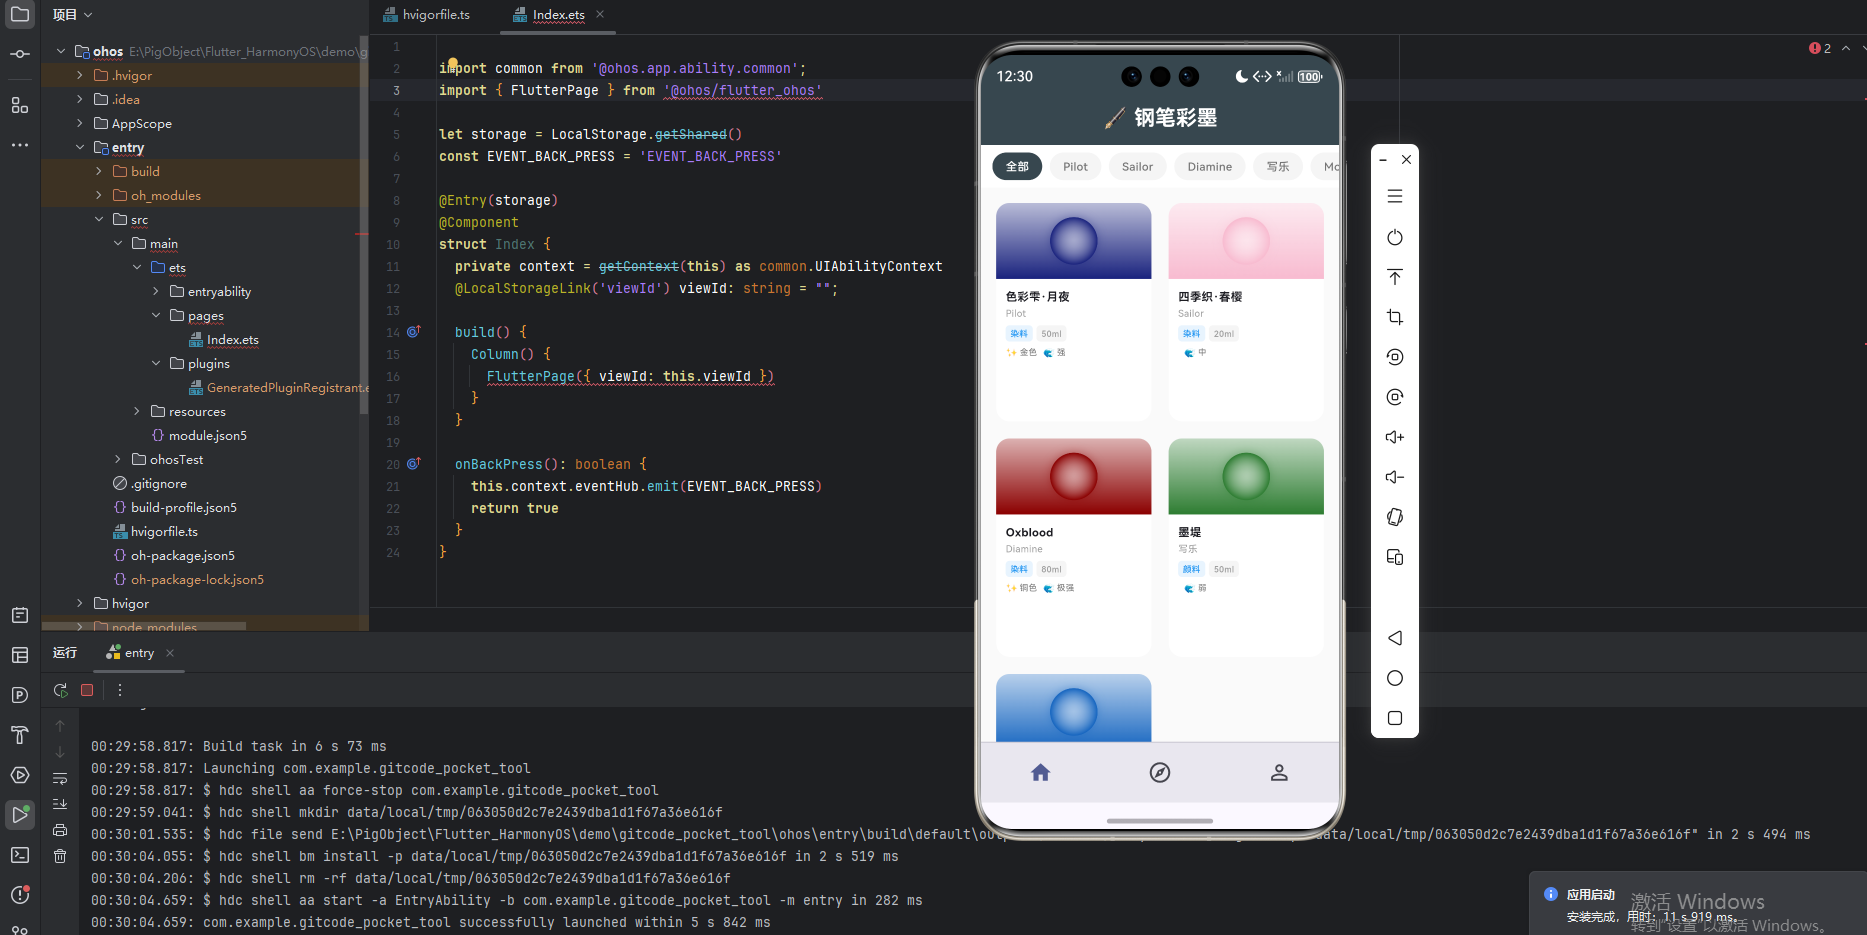Expand the .idea folder
The image size is (1867, 935).
(80, 99)
